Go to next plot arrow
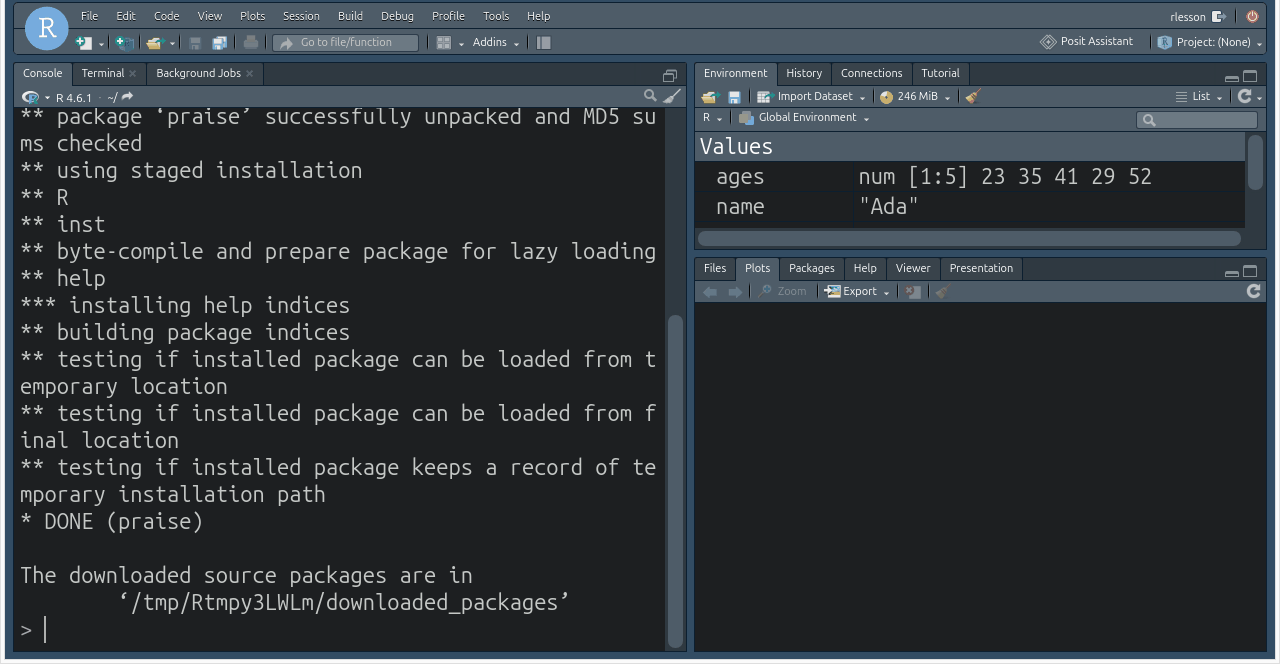 coord(735,292)
